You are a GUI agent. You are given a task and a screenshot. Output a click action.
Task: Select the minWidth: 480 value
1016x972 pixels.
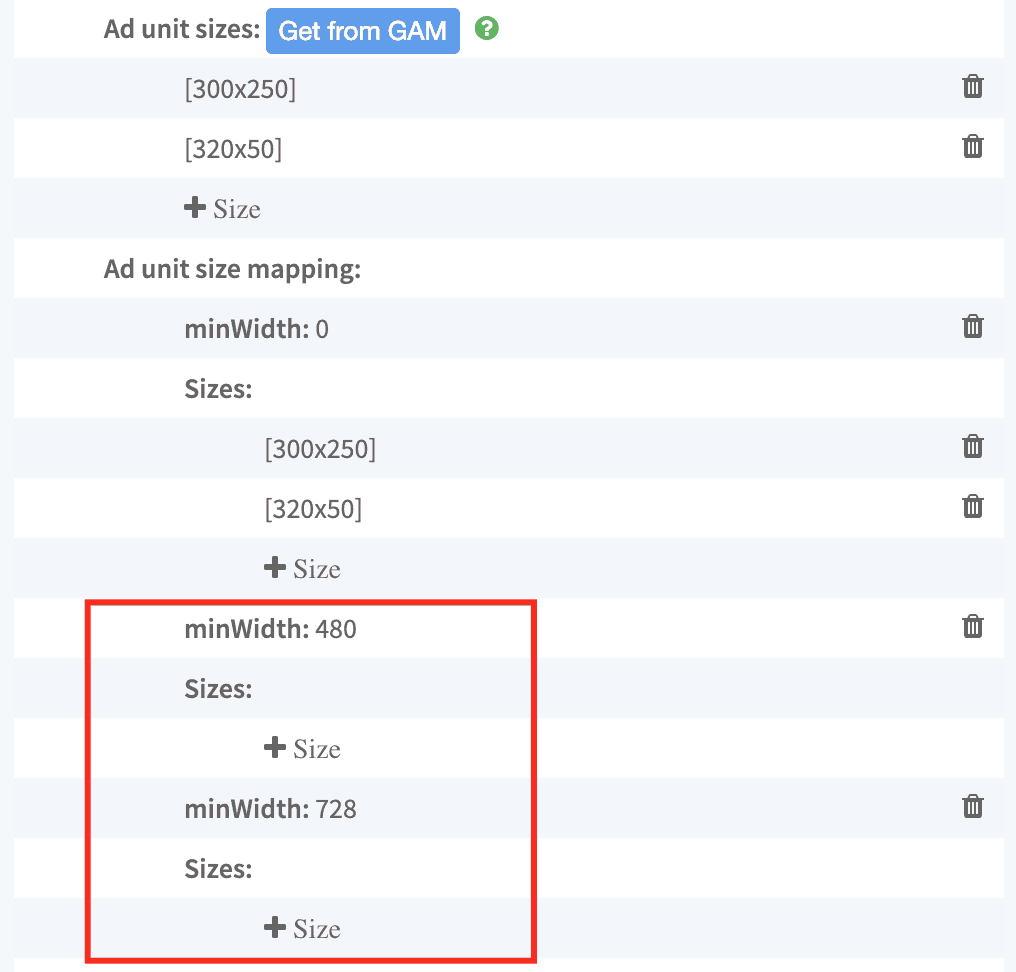336,630
